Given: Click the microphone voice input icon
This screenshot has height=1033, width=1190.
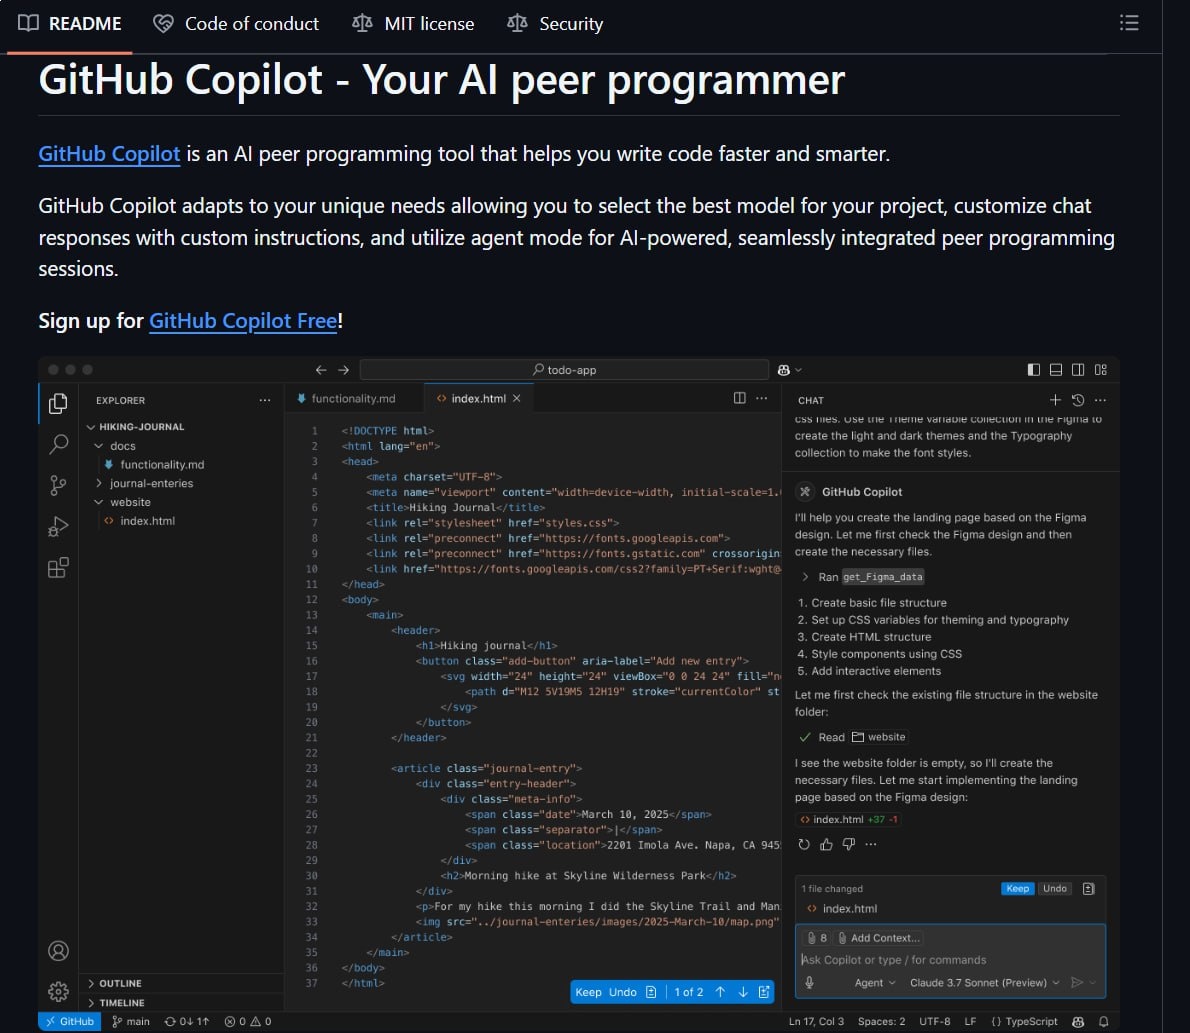Looking at the screenshot, I should coord(810,982).
